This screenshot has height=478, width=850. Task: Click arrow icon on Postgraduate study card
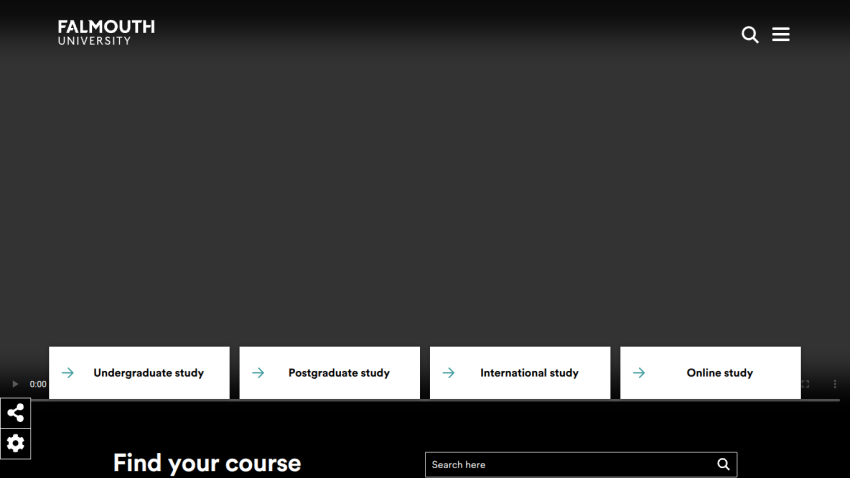tap(258, 373)
